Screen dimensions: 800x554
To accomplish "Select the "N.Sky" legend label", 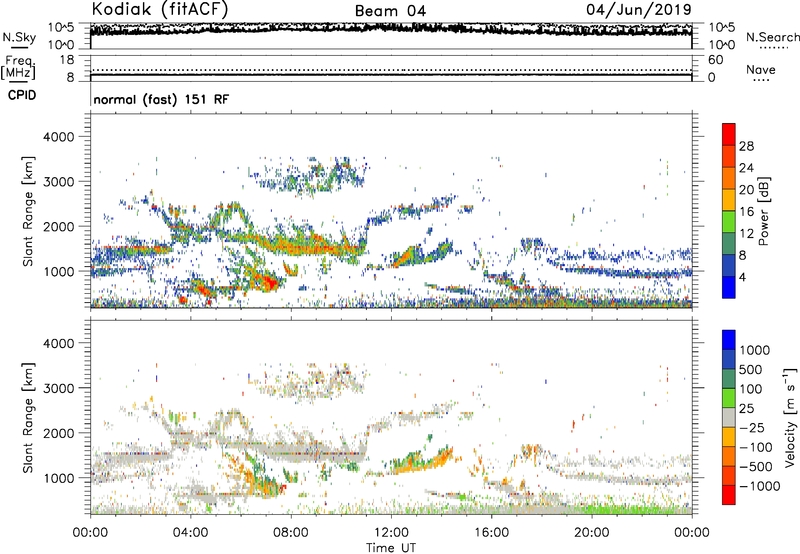I will pyautogui.click(x=19, y=38).
